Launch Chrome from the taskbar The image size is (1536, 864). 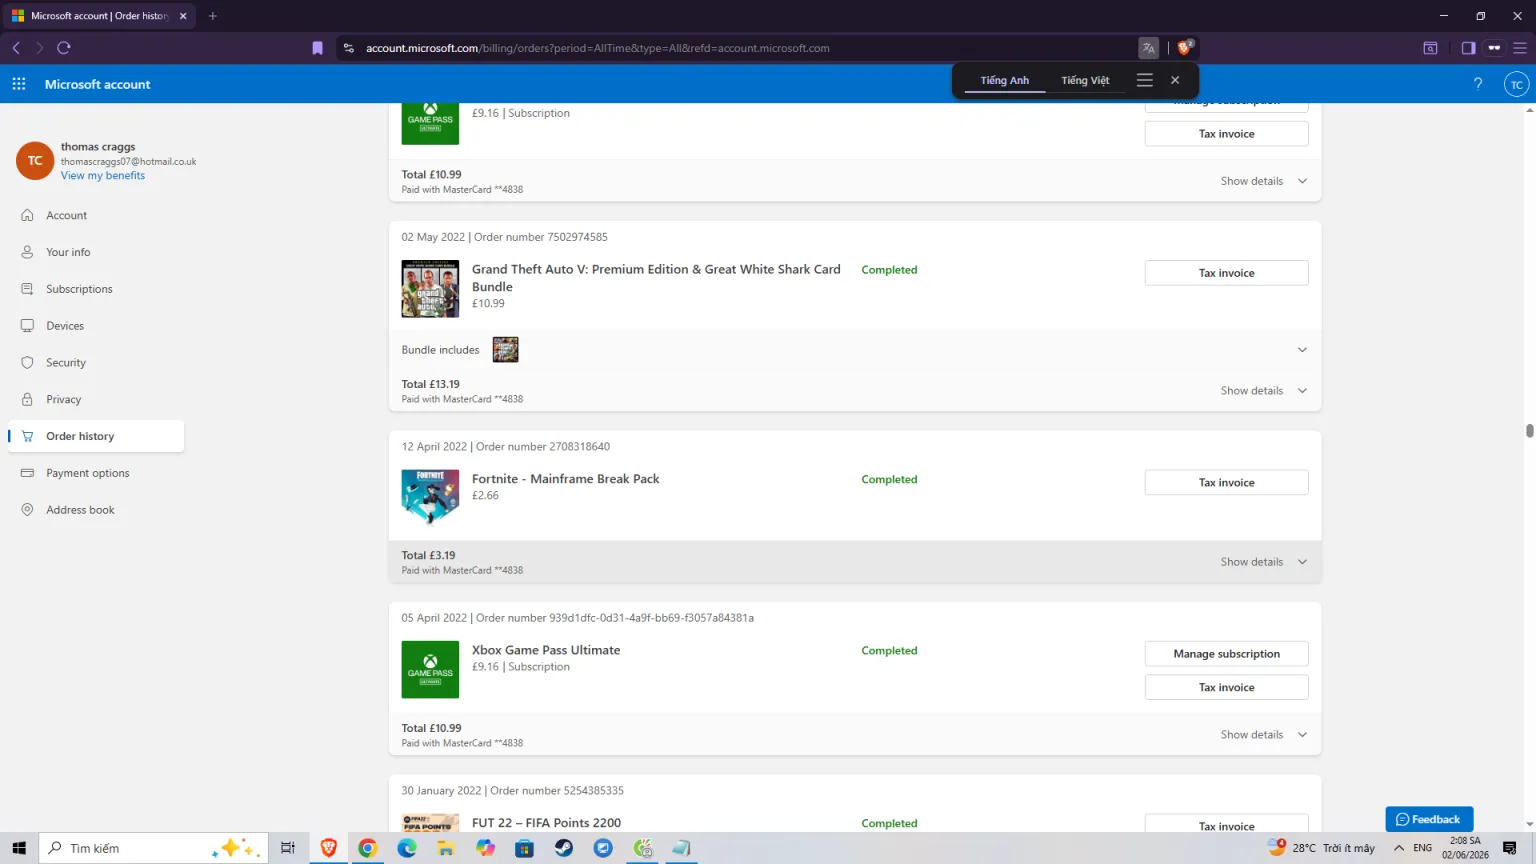coord(368,848)
